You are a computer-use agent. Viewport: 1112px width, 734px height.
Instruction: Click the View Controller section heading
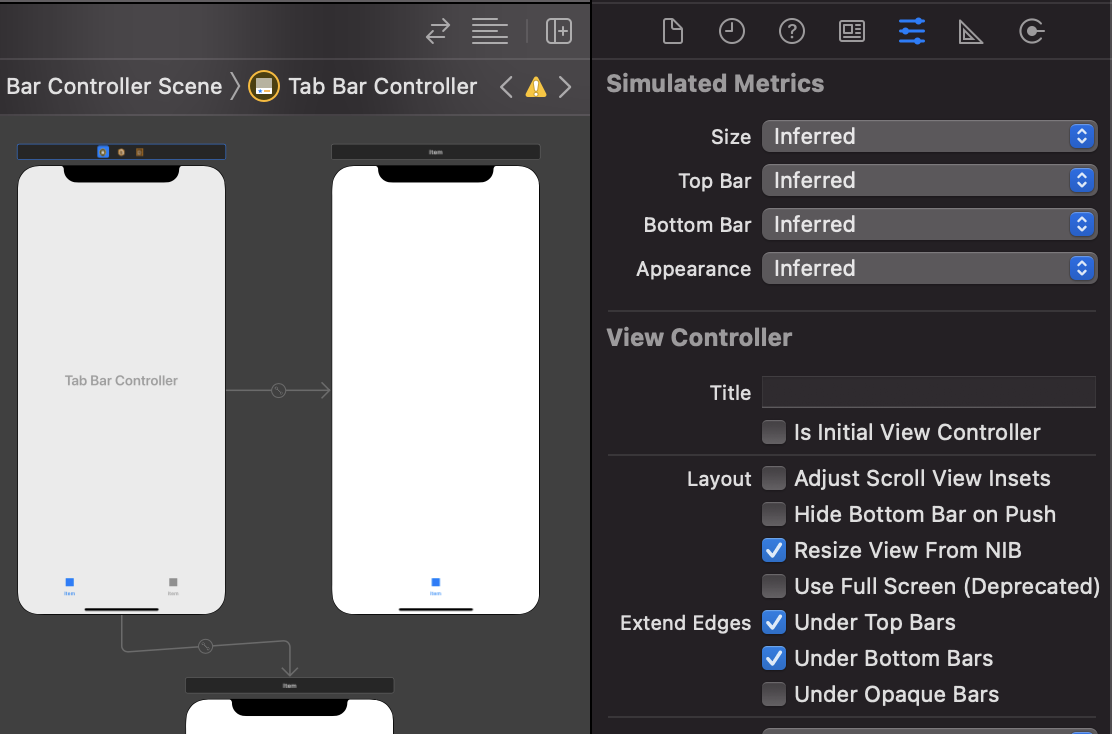(699, 338)
